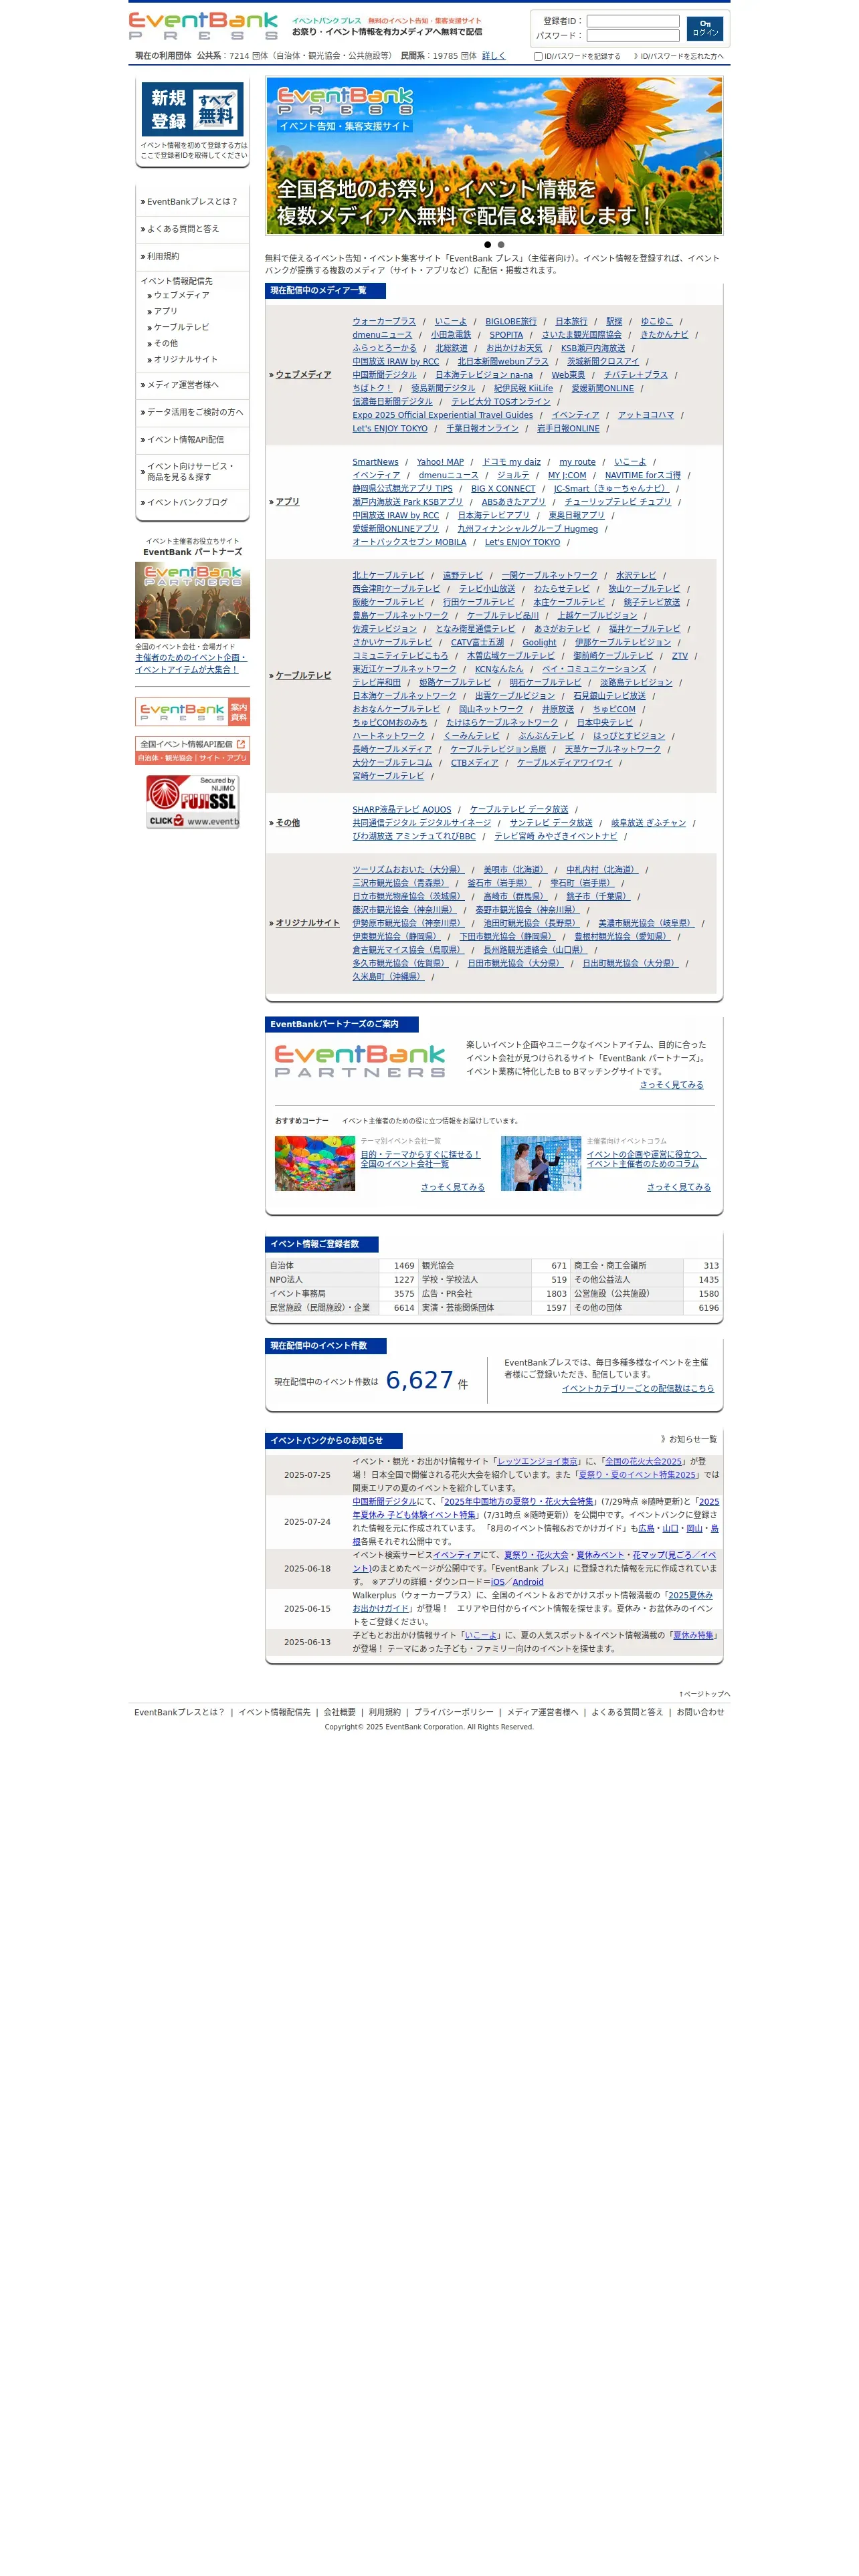Open 会社概要 footer link
Viewport: 859px width, 2576px height.
(339, 1712)
